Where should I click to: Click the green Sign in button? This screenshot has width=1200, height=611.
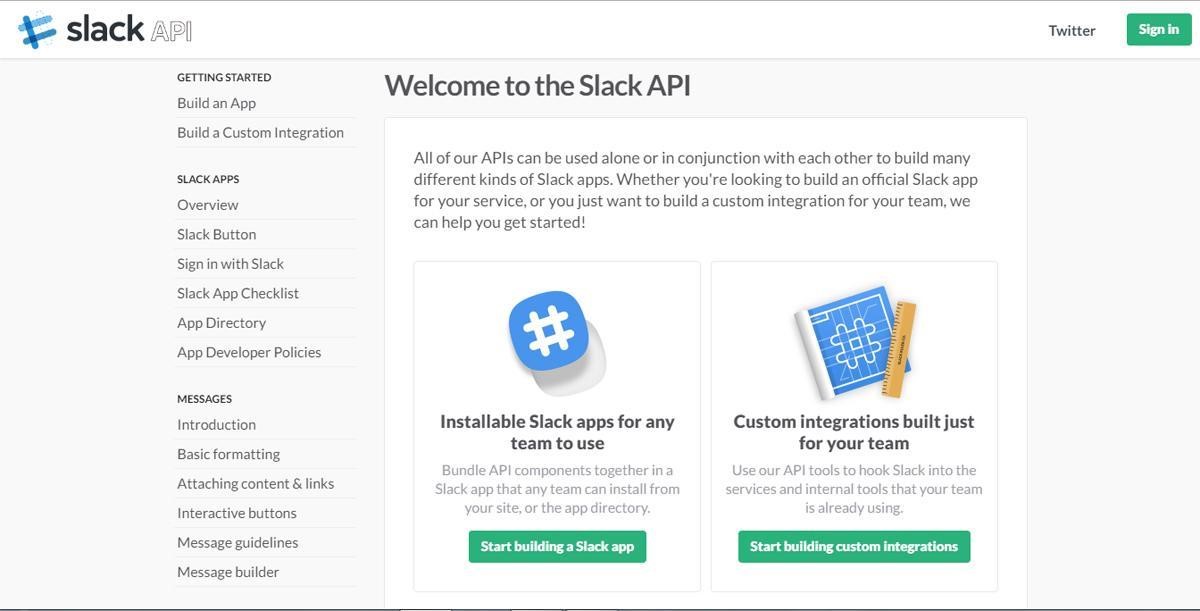1159,29
